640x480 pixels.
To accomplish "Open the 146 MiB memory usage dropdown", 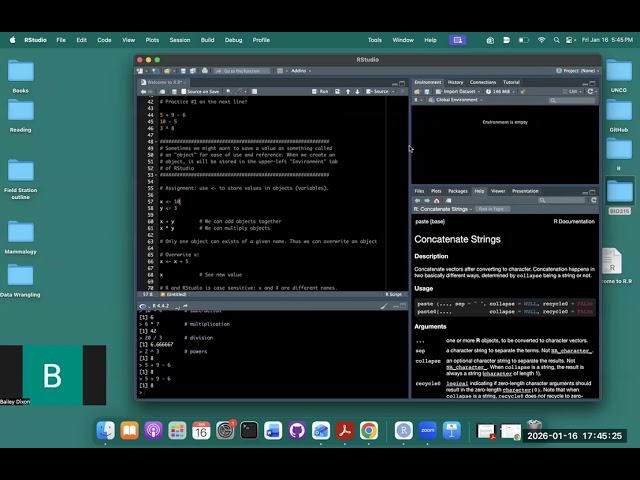I will pos(500,91).
